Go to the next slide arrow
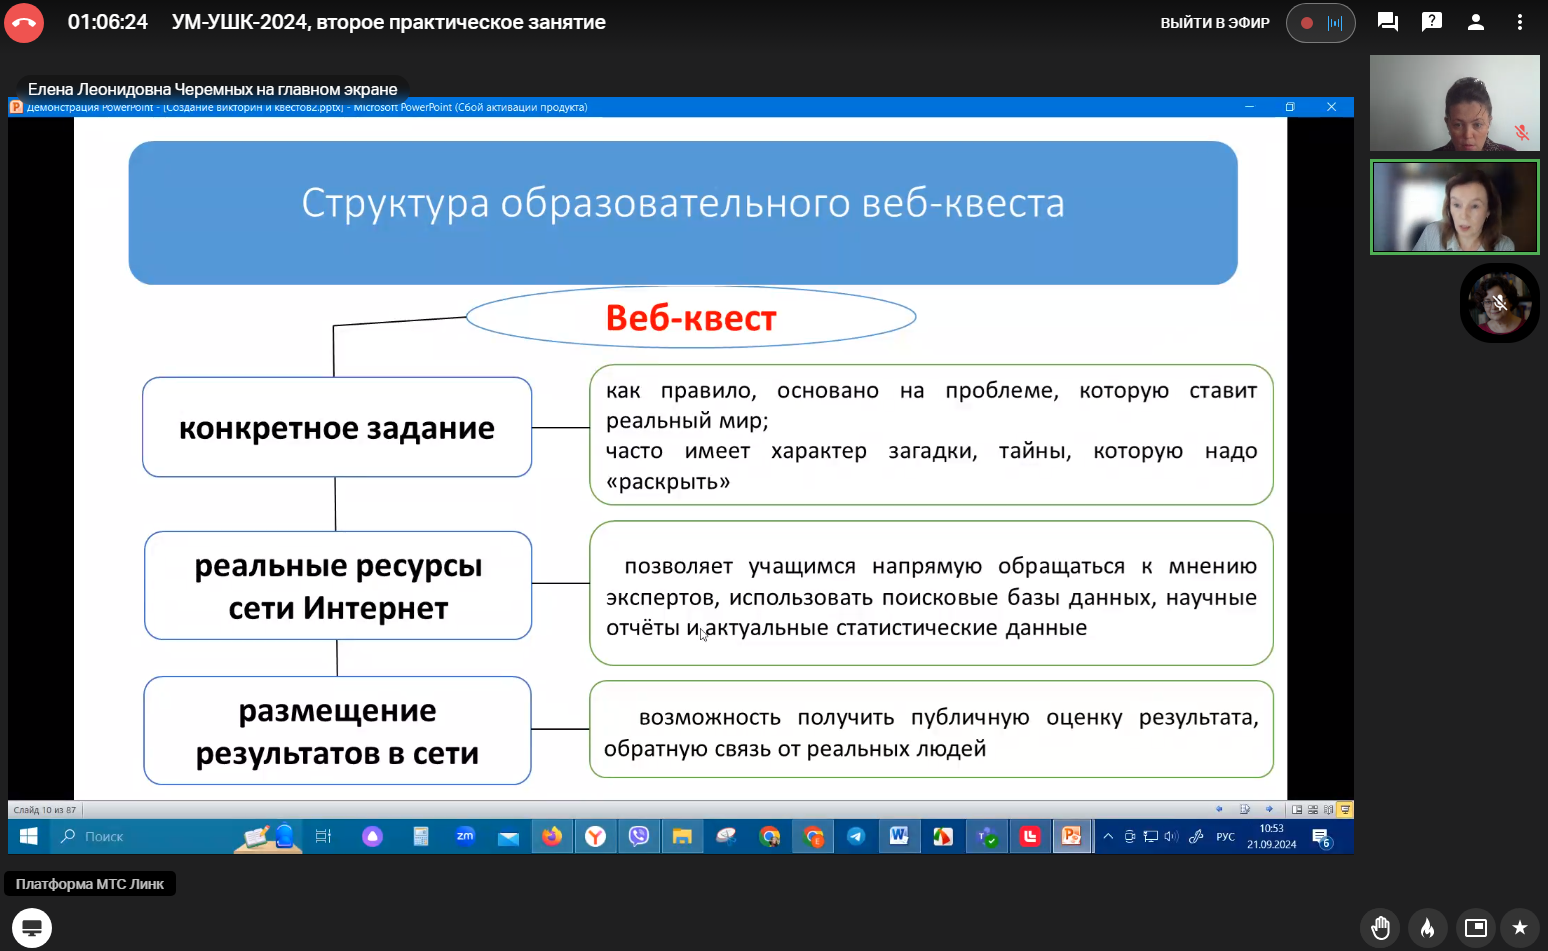 (1269, 810)
